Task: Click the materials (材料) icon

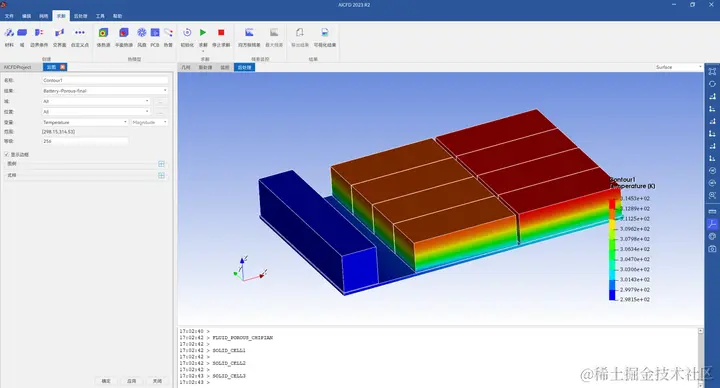Action: [x=9, y=33]
